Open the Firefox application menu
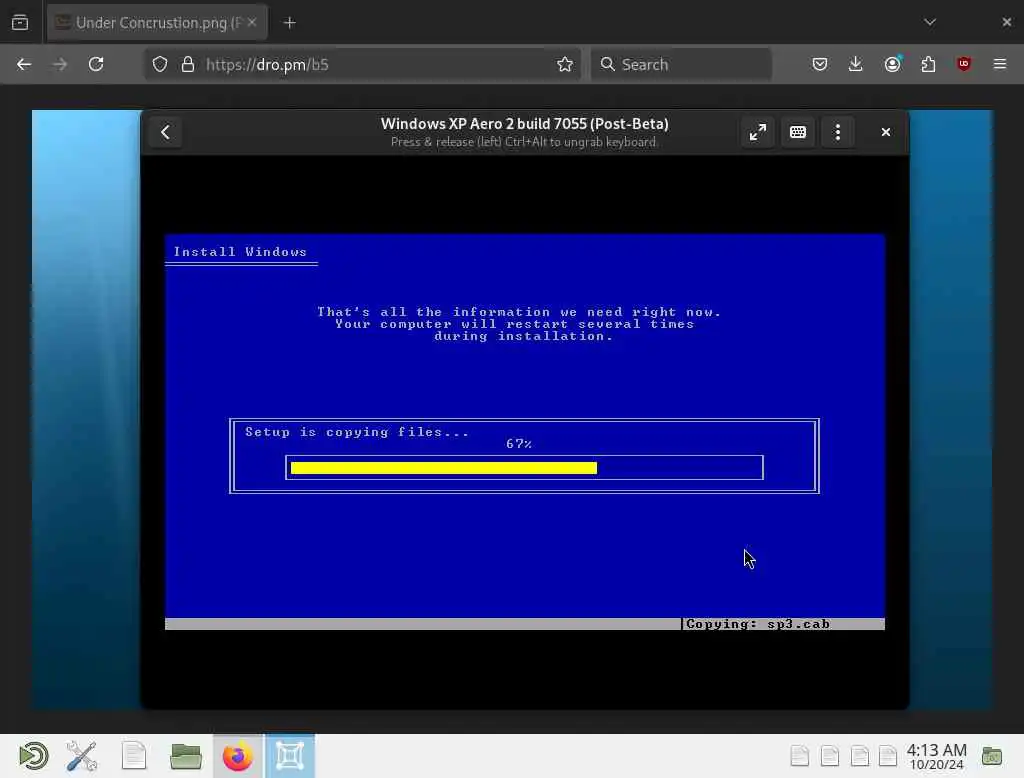This screenshot has width=1024, height=778. pos(1000,64)
